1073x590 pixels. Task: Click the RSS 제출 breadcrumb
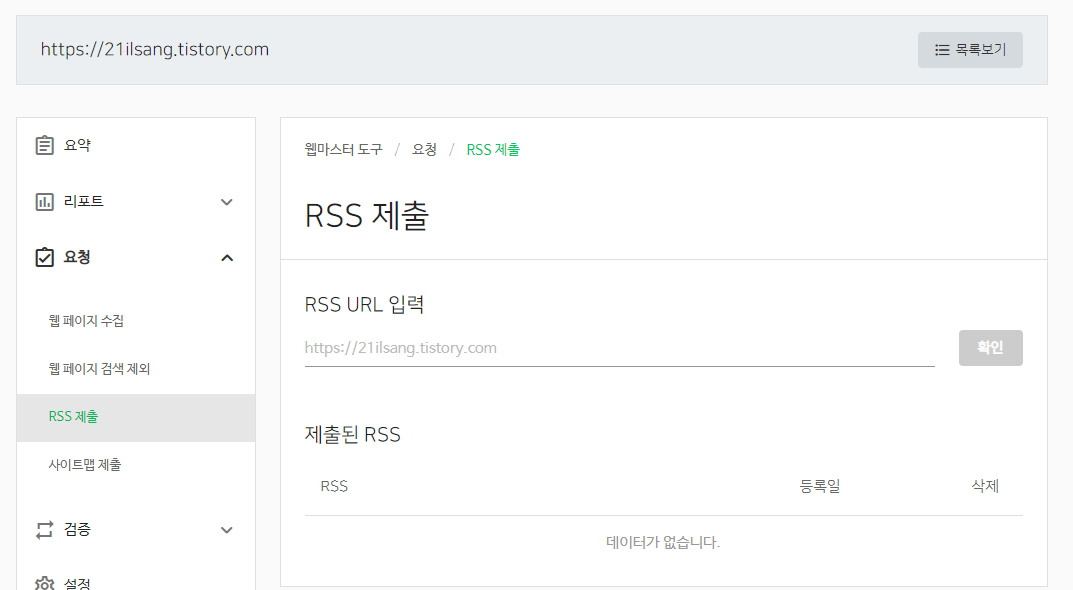click(x=493, y=149)
